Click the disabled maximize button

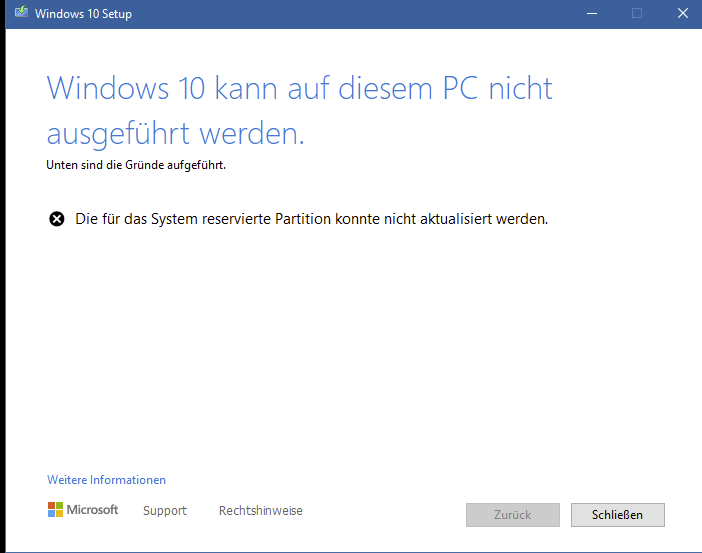[637, 13]
